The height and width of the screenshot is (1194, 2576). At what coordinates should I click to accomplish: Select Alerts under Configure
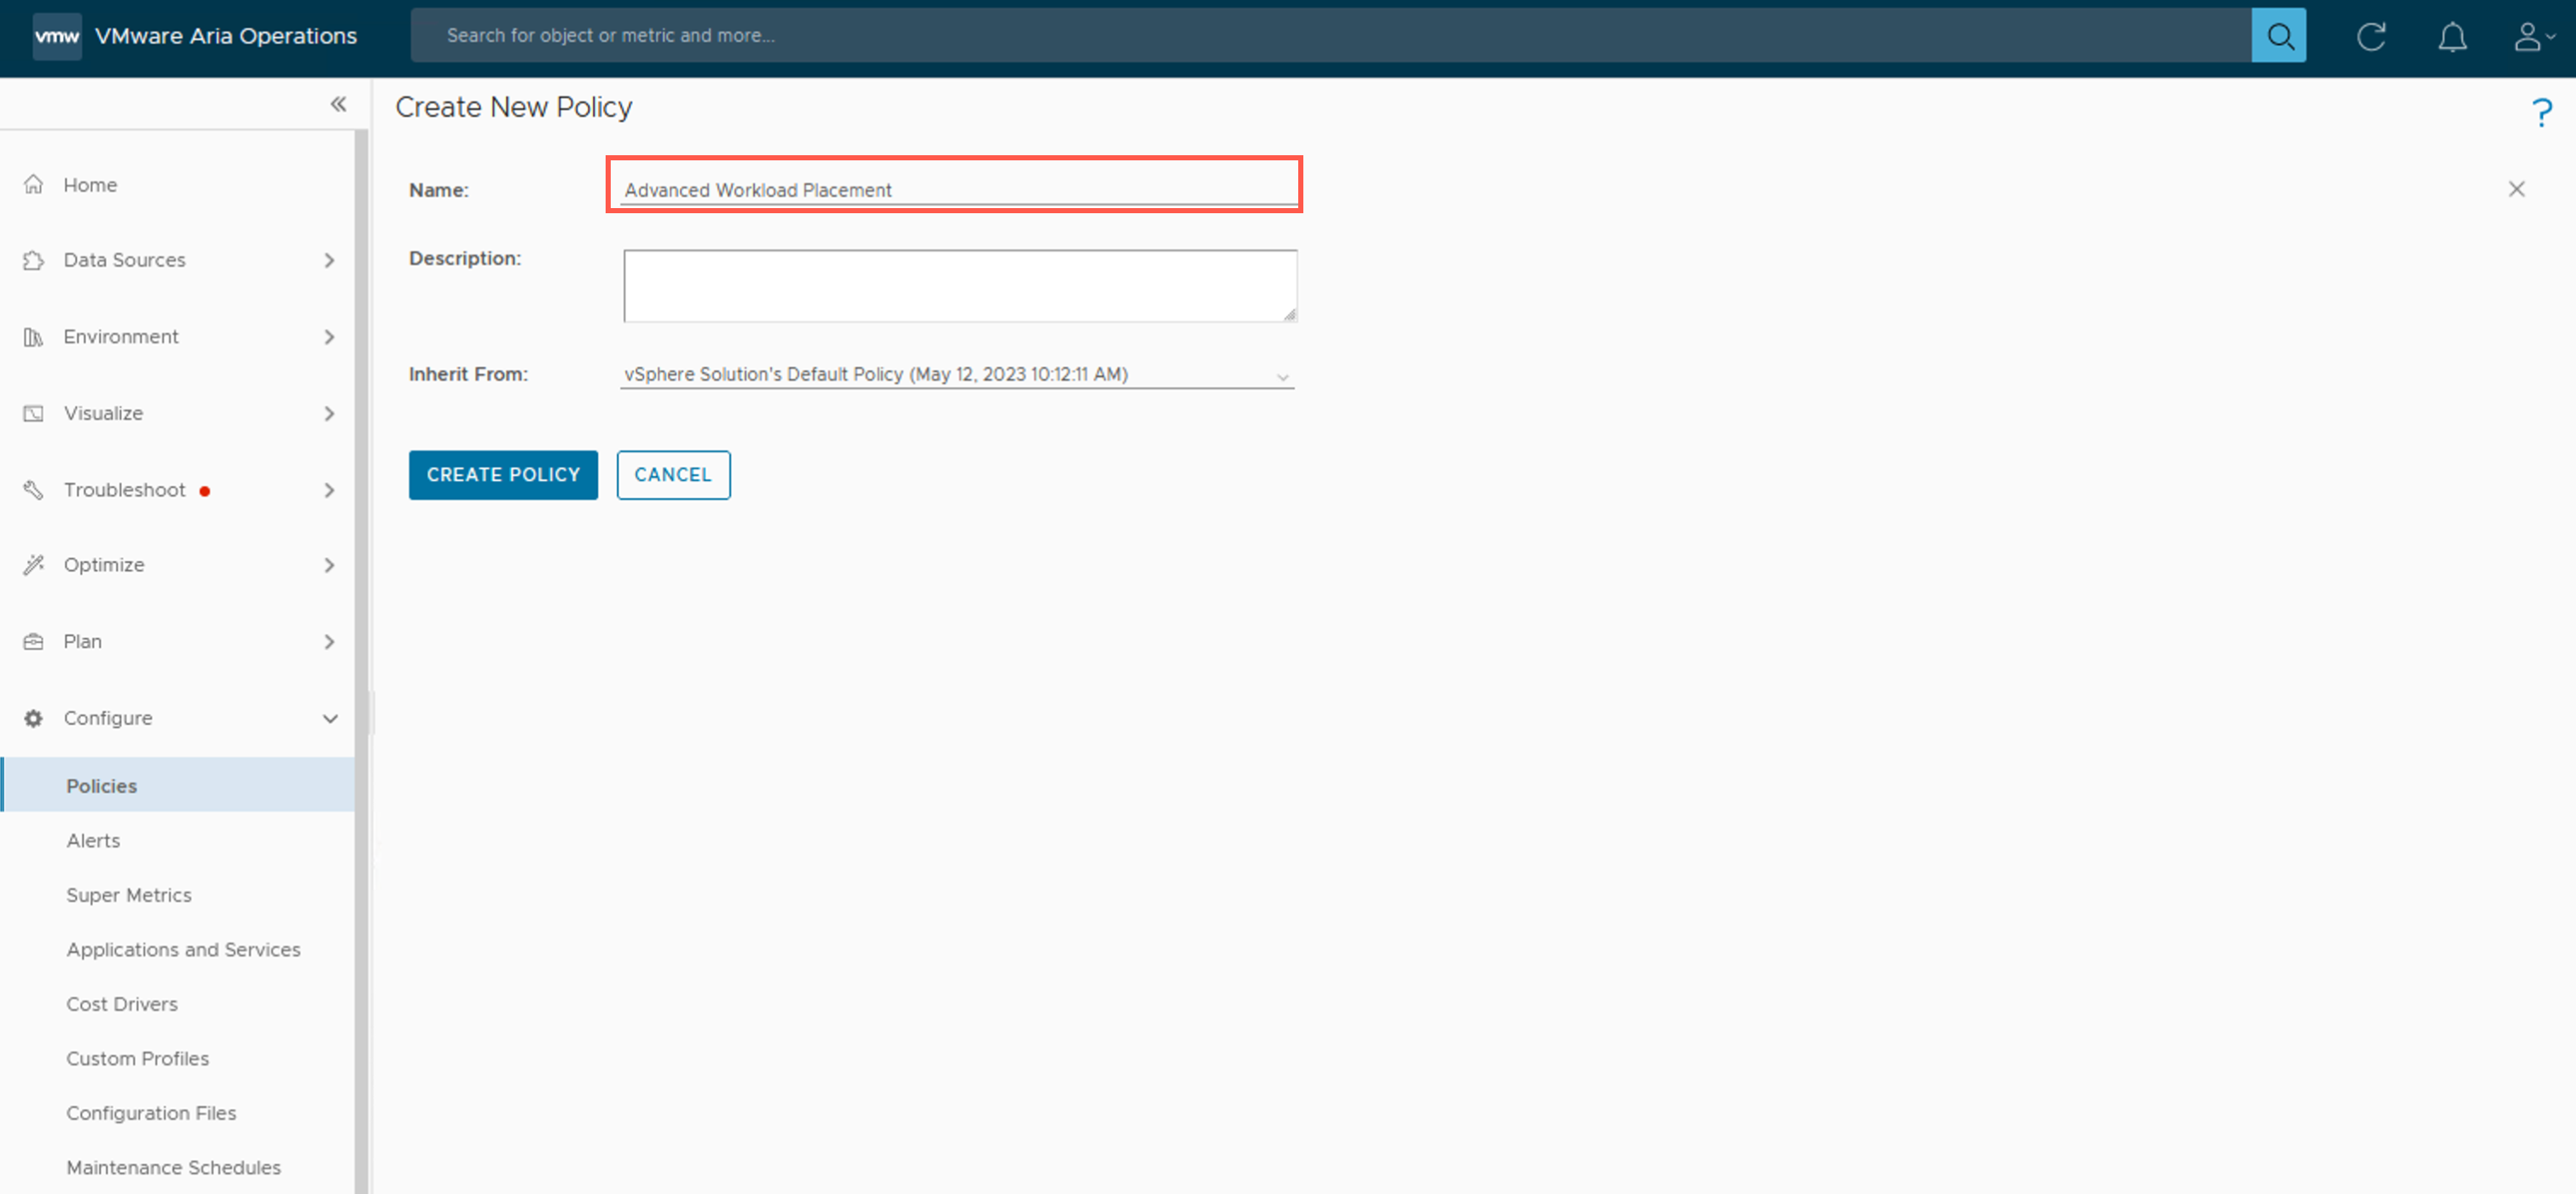pyautogui.click(x=93, y=840)
